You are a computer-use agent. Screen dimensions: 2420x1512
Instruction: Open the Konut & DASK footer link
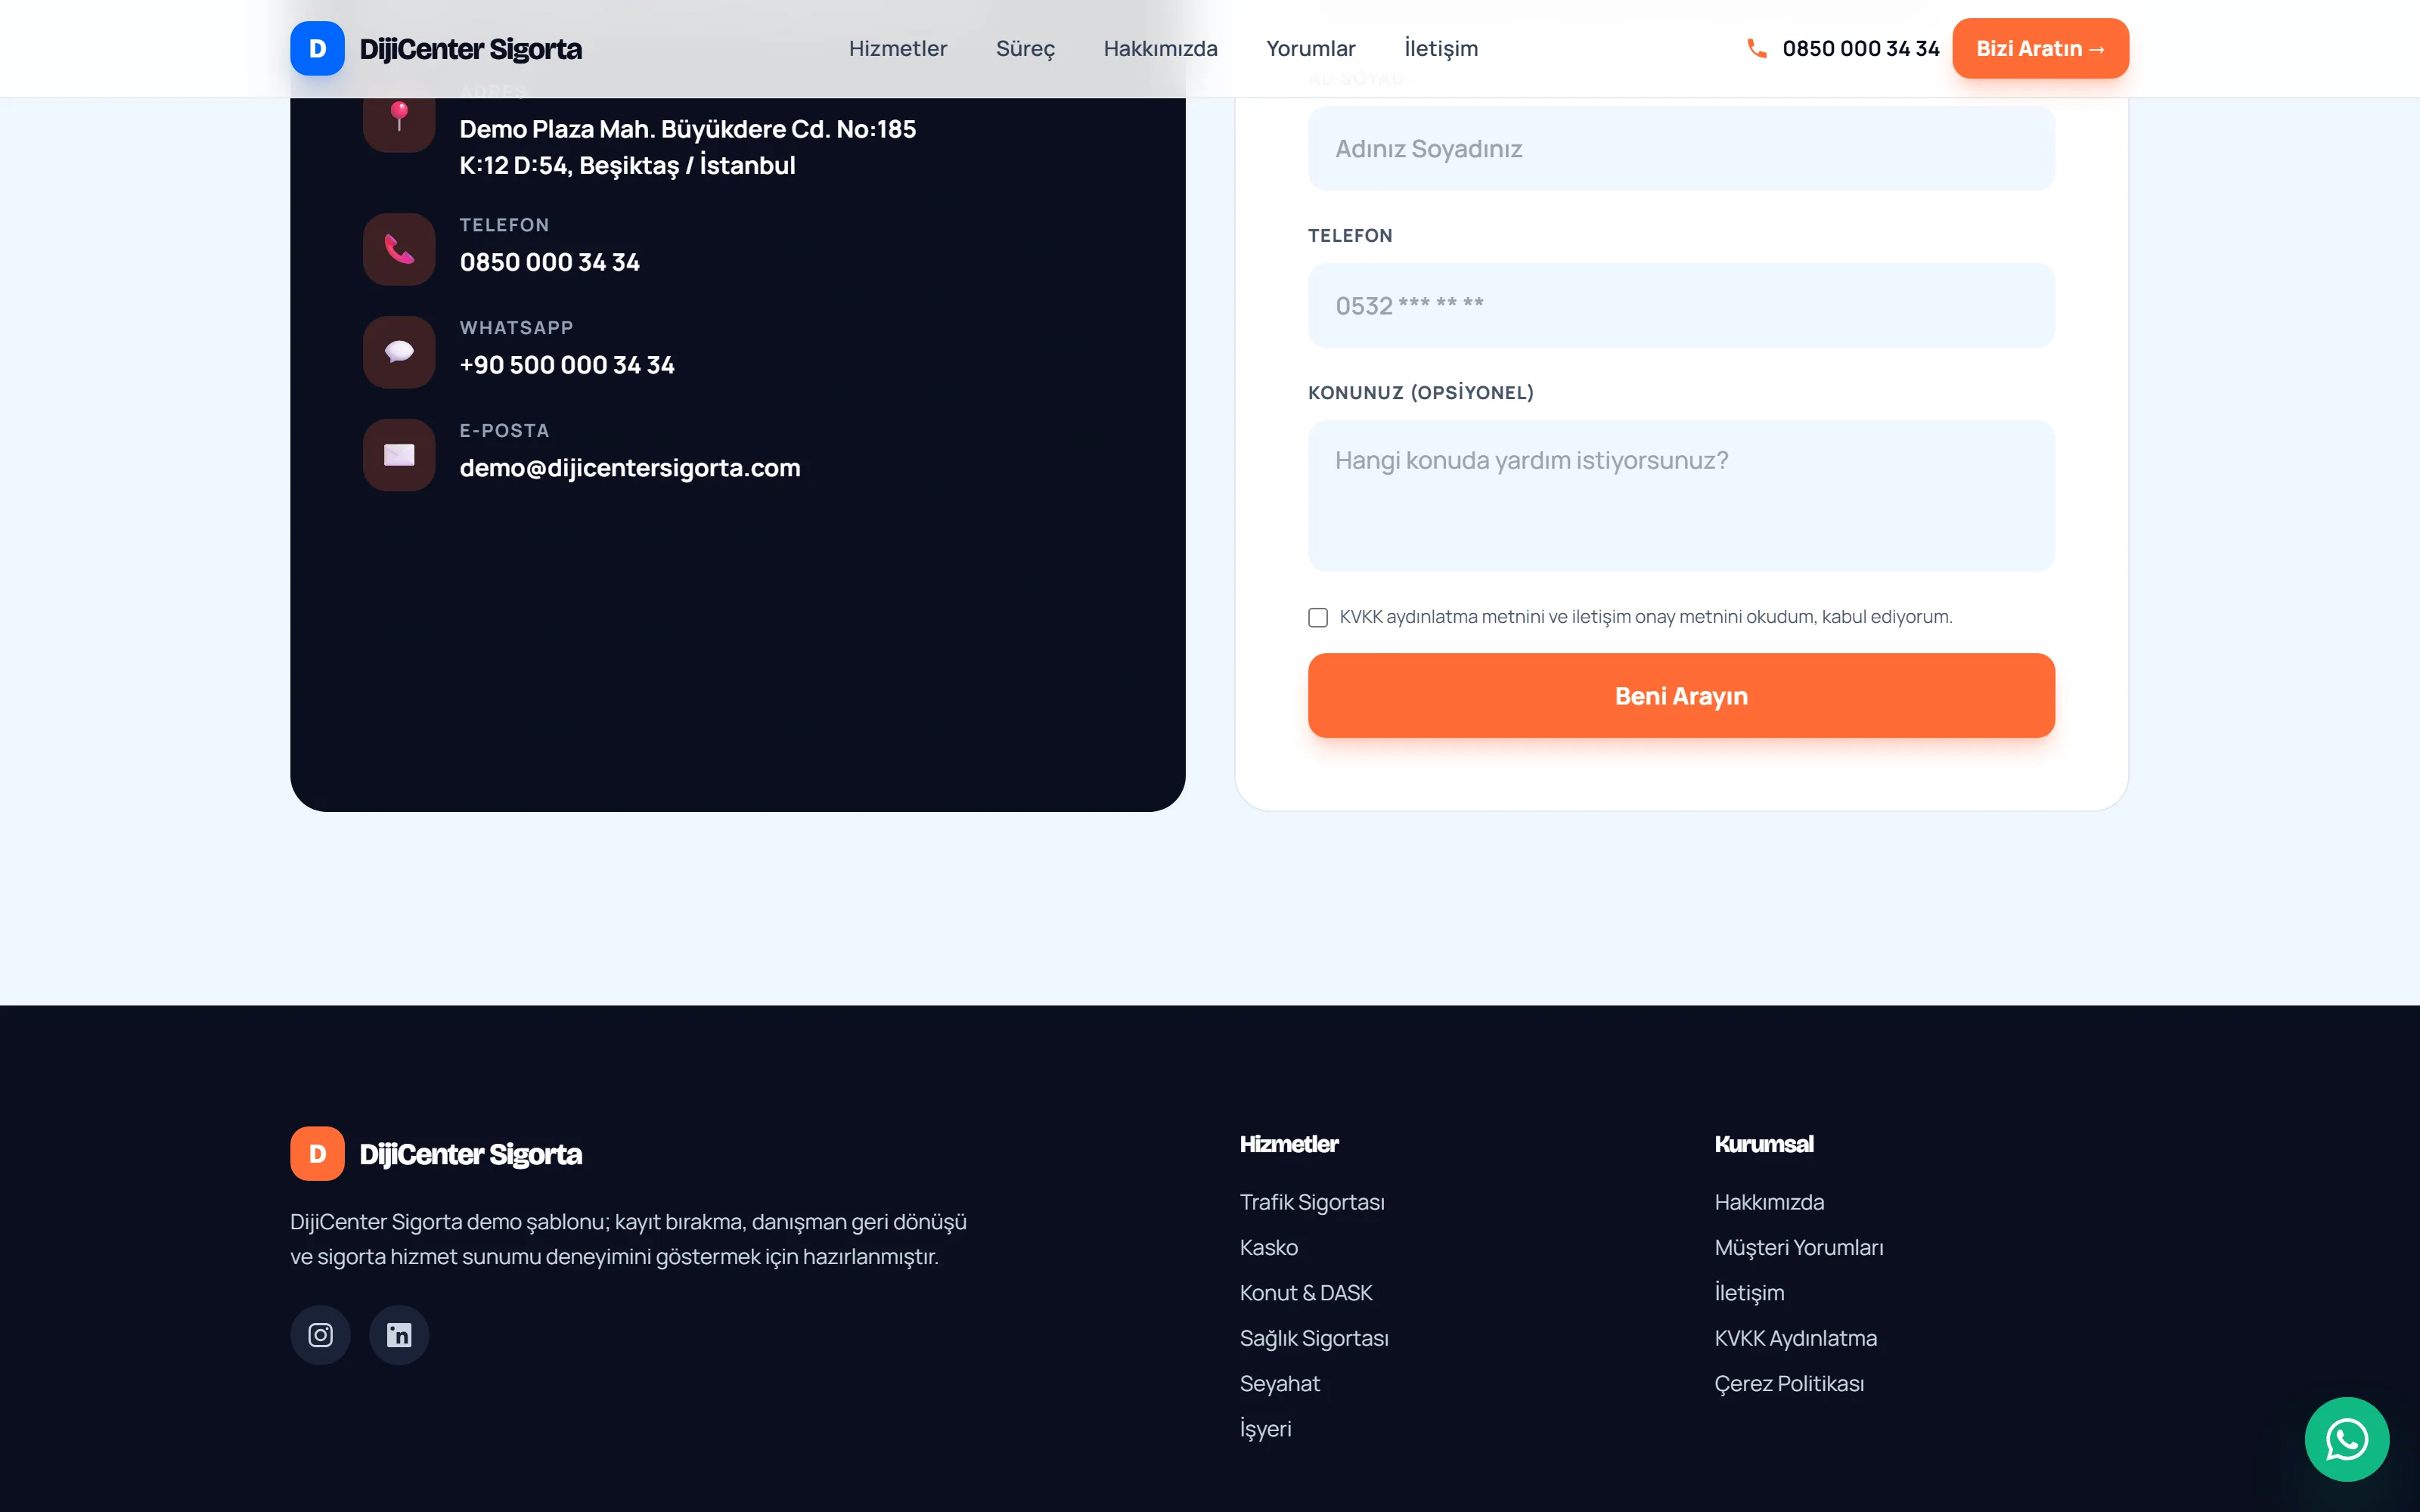1306,1293
